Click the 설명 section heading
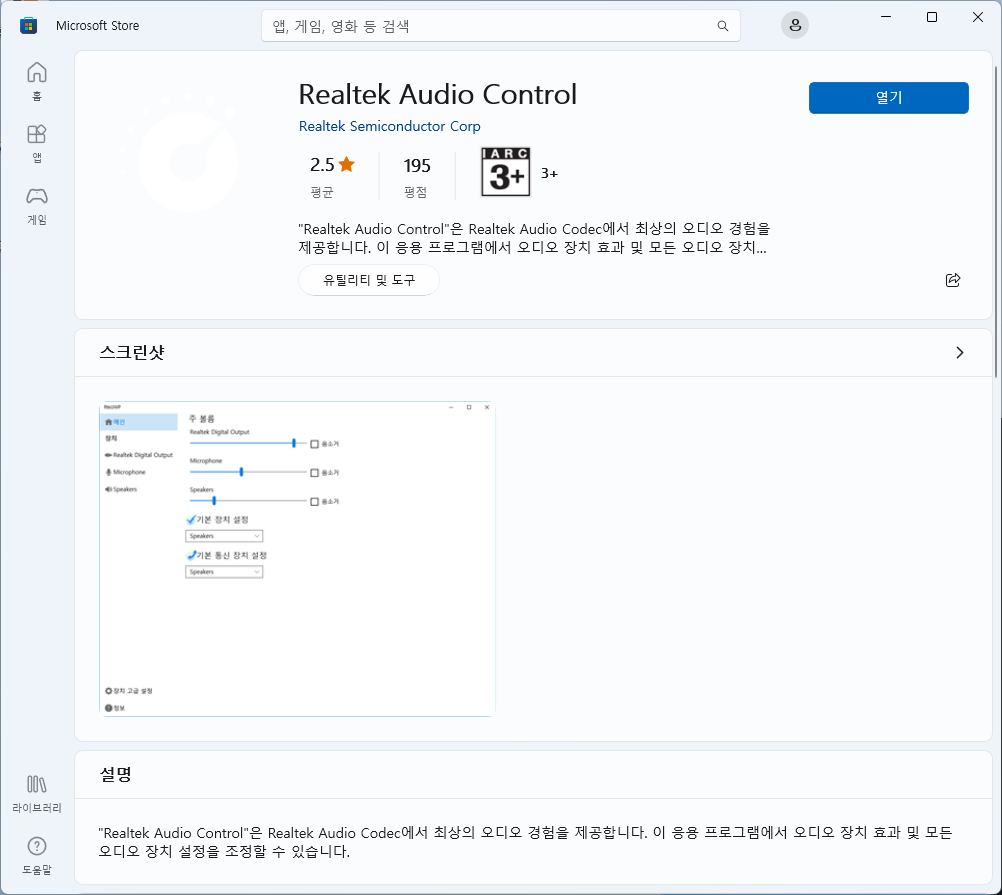 116,774
